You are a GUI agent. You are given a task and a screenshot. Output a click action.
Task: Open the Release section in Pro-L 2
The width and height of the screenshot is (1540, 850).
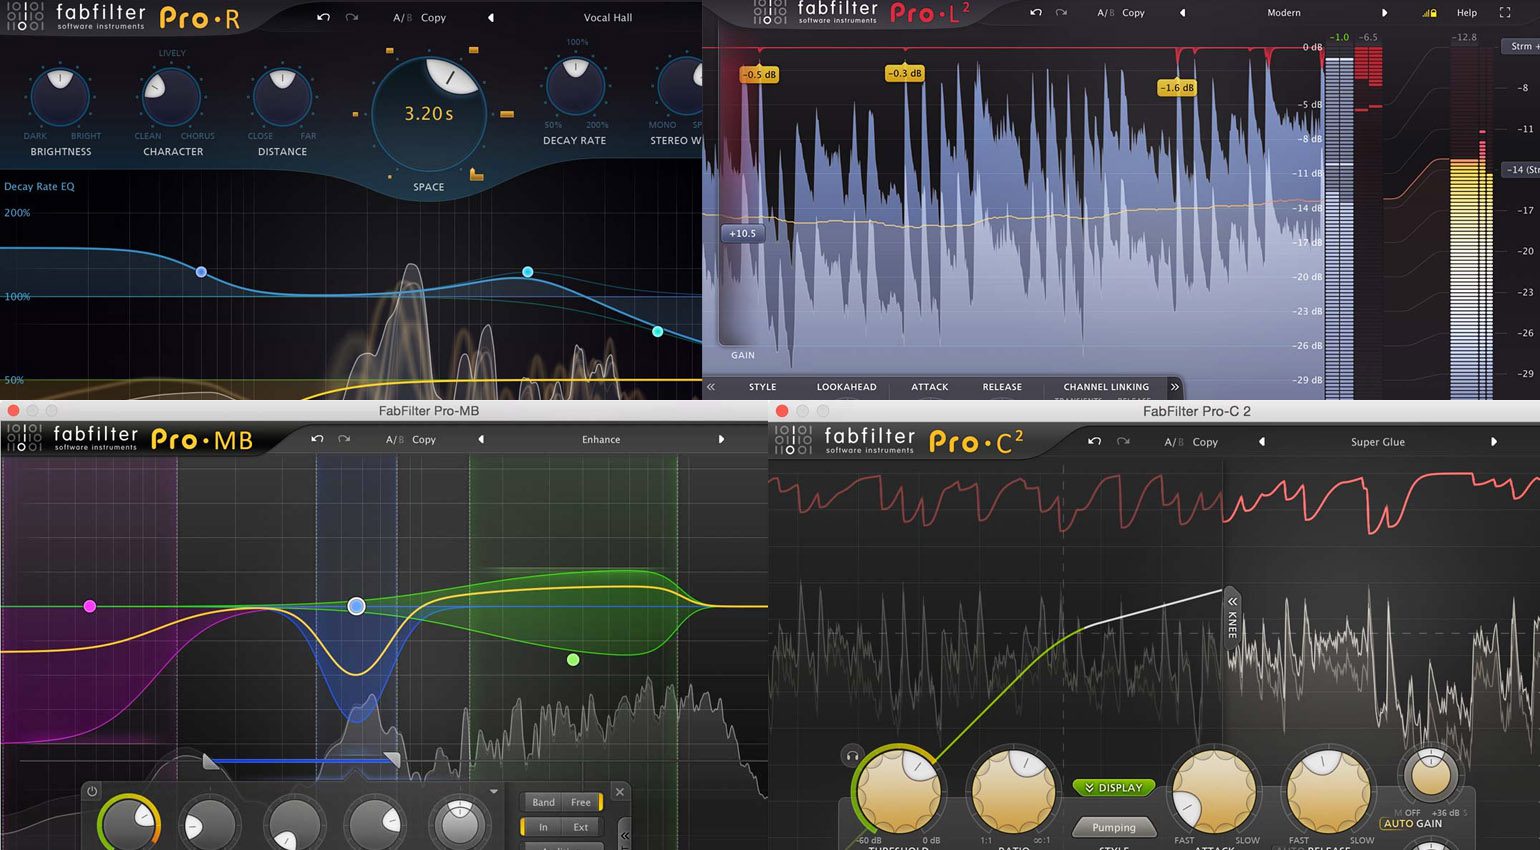[x=1002, y=387]
